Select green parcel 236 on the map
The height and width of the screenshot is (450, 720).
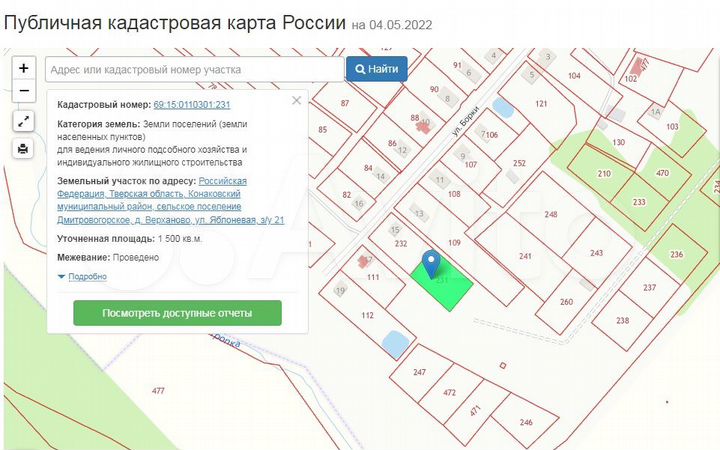676,254
